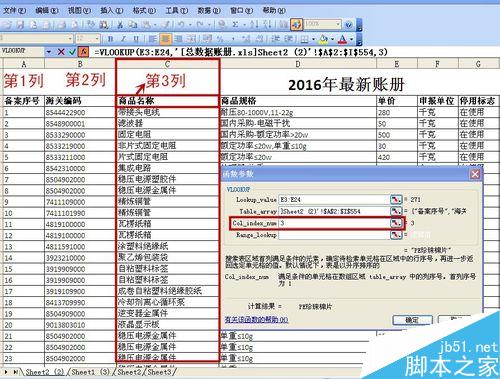This screenshot has height=379, width=500.
Task: Toggle Bold formatting
Action: tap(110, 39)
